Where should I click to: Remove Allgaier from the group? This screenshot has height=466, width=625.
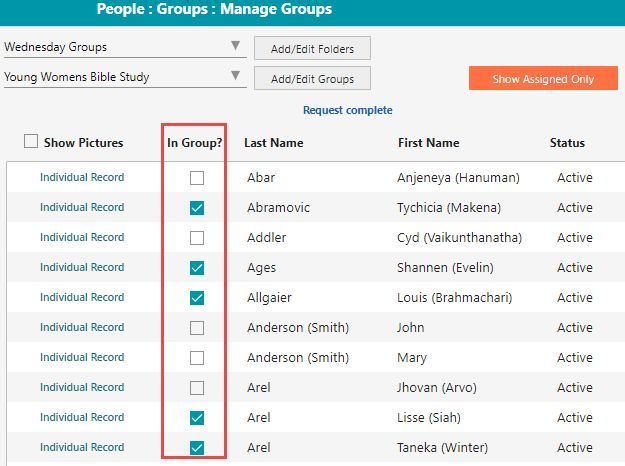pos(197,298)
